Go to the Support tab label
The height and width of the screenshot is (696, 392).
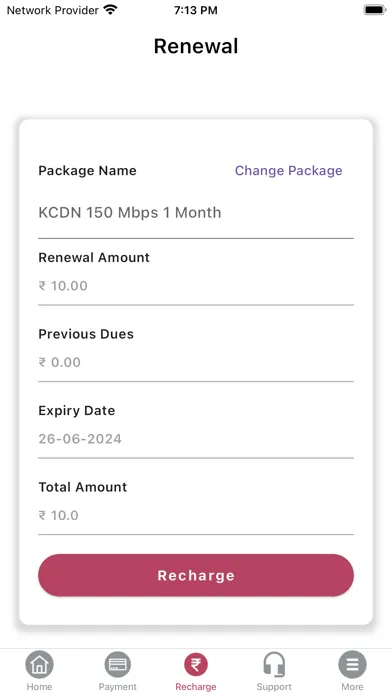[x=274, y=687]
